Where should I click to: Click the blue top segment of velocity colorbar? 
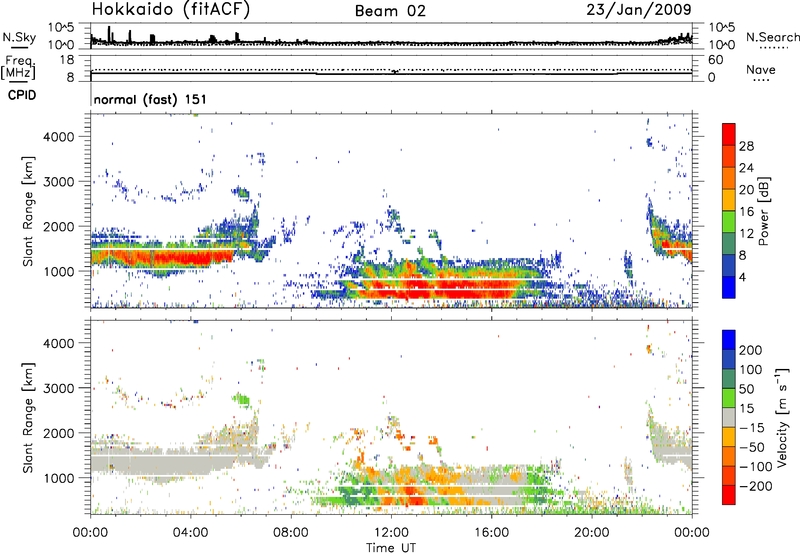(729, 340)
